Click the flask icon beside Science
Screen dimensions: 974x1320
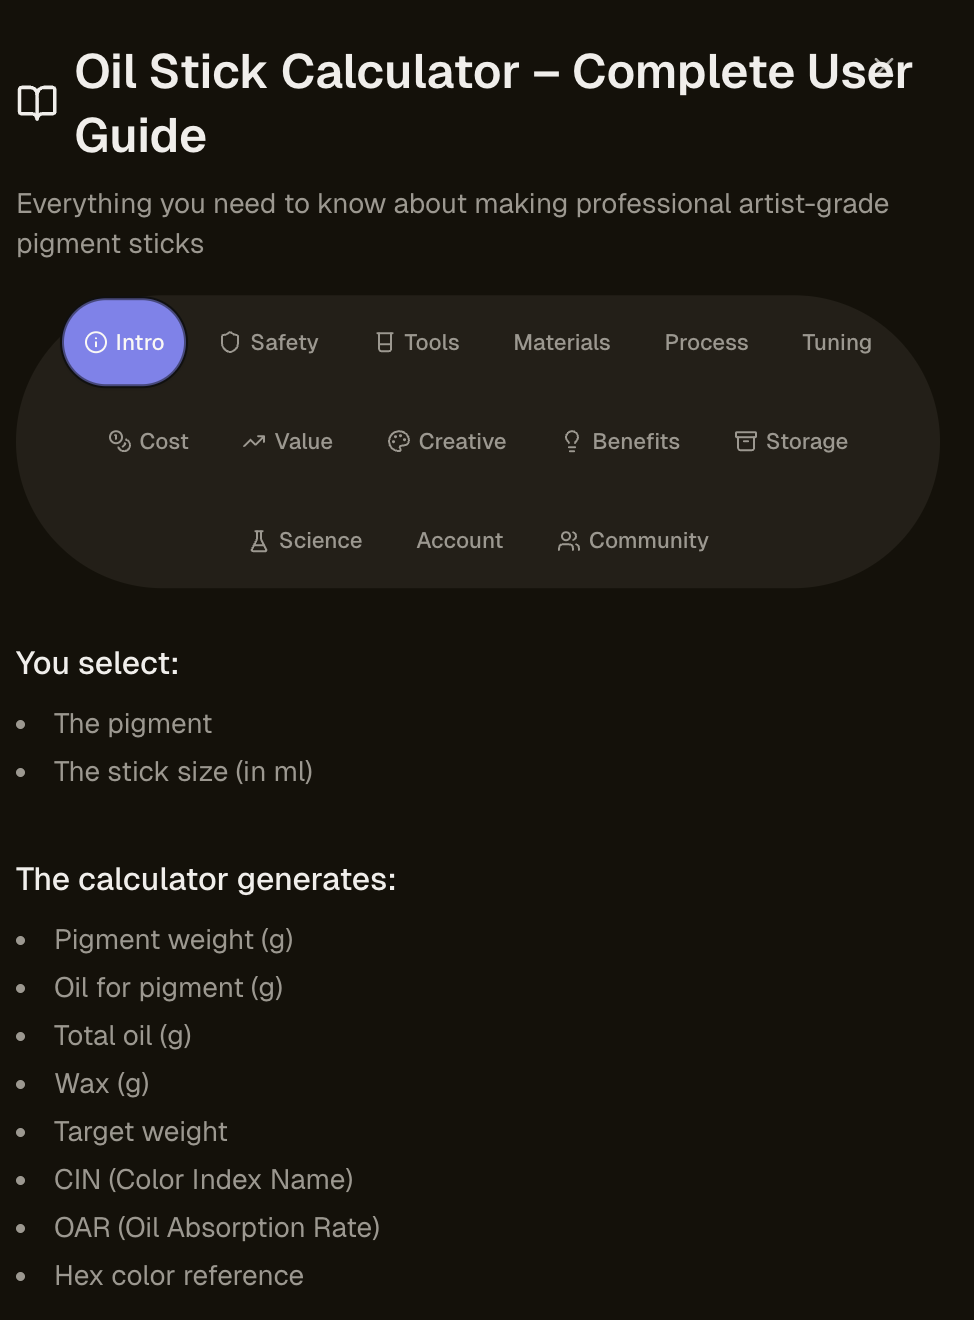[259, 540]
